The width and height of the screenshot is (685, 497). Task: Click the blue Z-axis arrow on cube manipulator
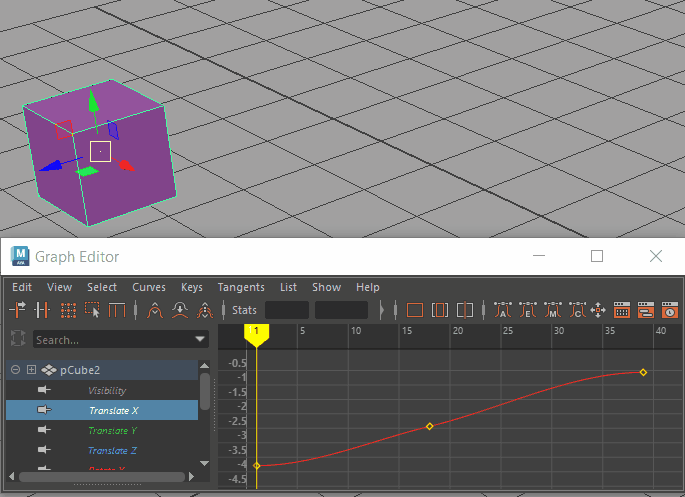50,166
